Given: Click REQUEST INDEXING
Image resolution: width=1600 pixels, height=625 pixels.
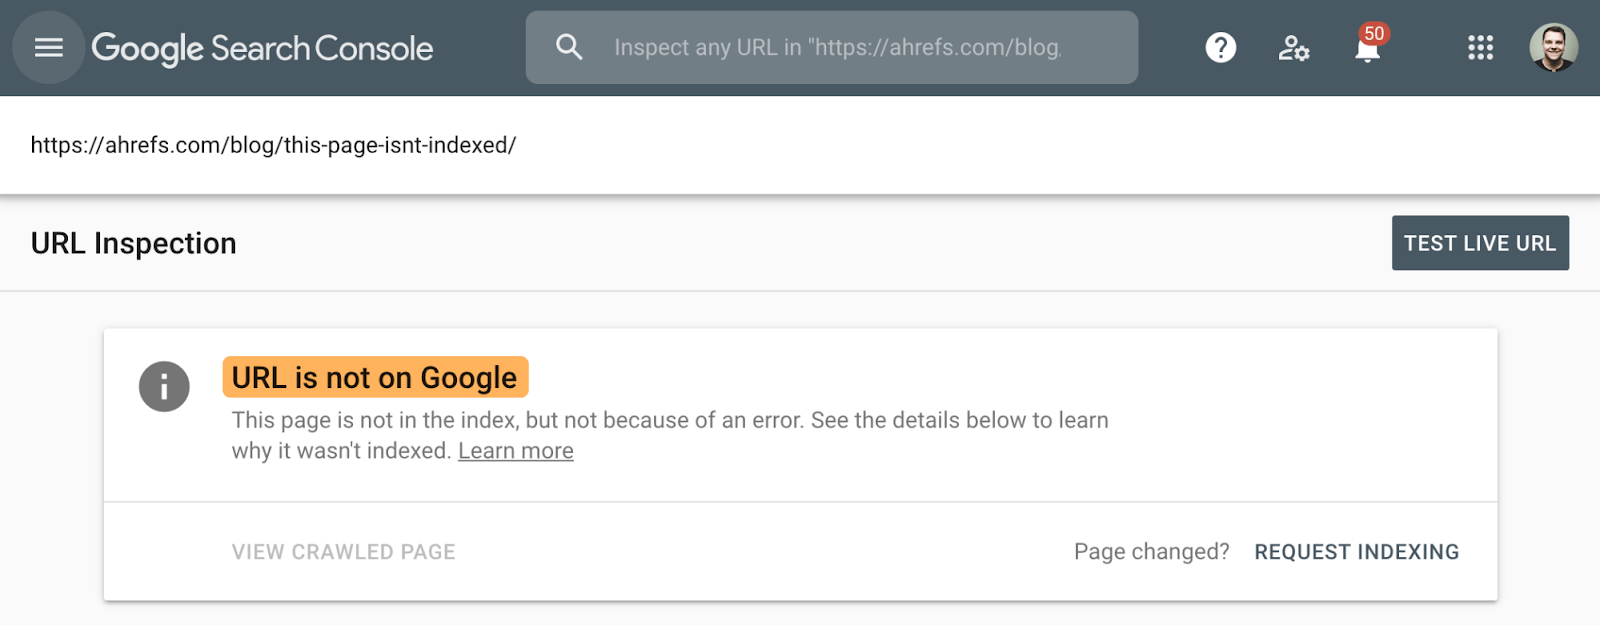Looking at the screenshot, I should (1356, 552).
